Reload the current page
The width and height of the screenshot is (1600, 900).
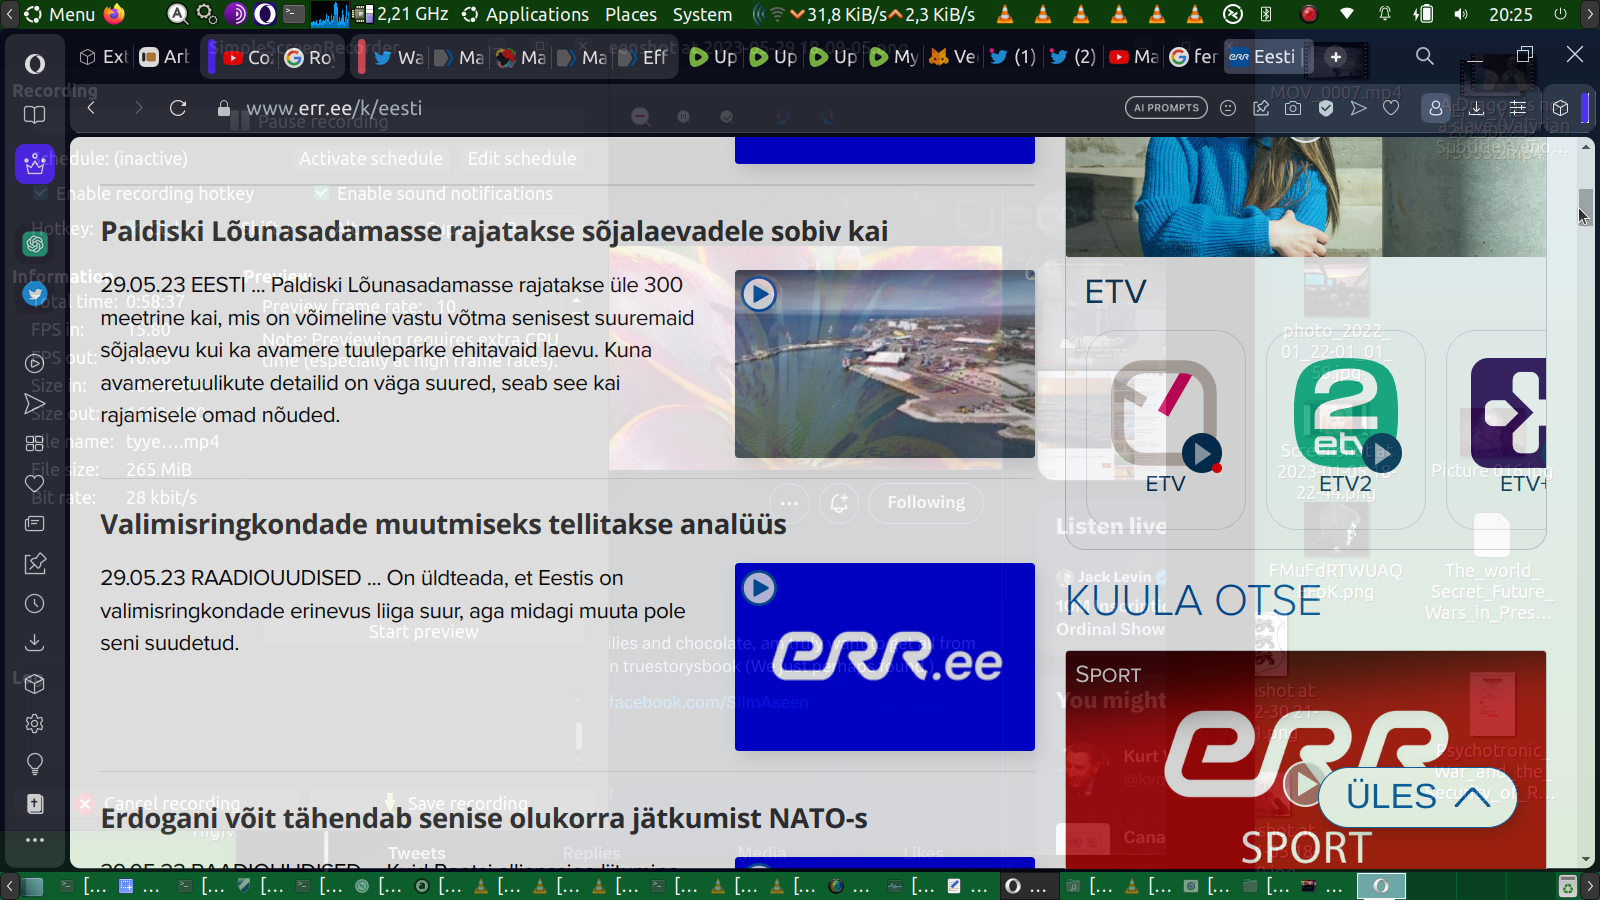(178, 108)
